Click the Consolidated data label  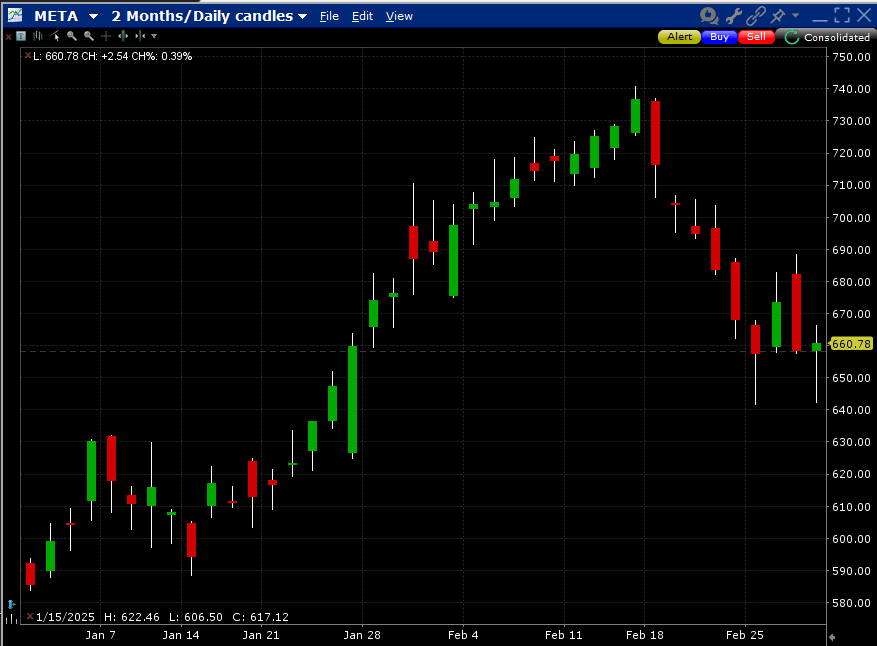pyautogui.click(x=837, y=37)
